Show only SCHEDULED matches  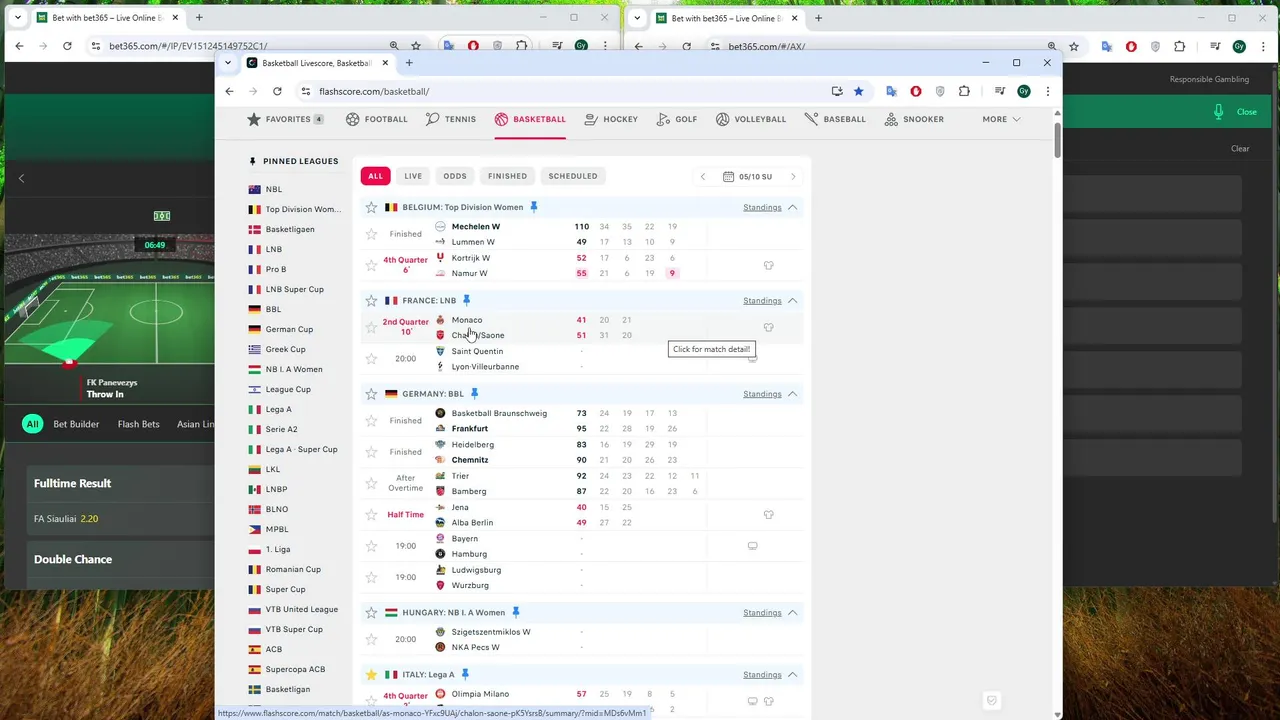[x=573, y=176]
